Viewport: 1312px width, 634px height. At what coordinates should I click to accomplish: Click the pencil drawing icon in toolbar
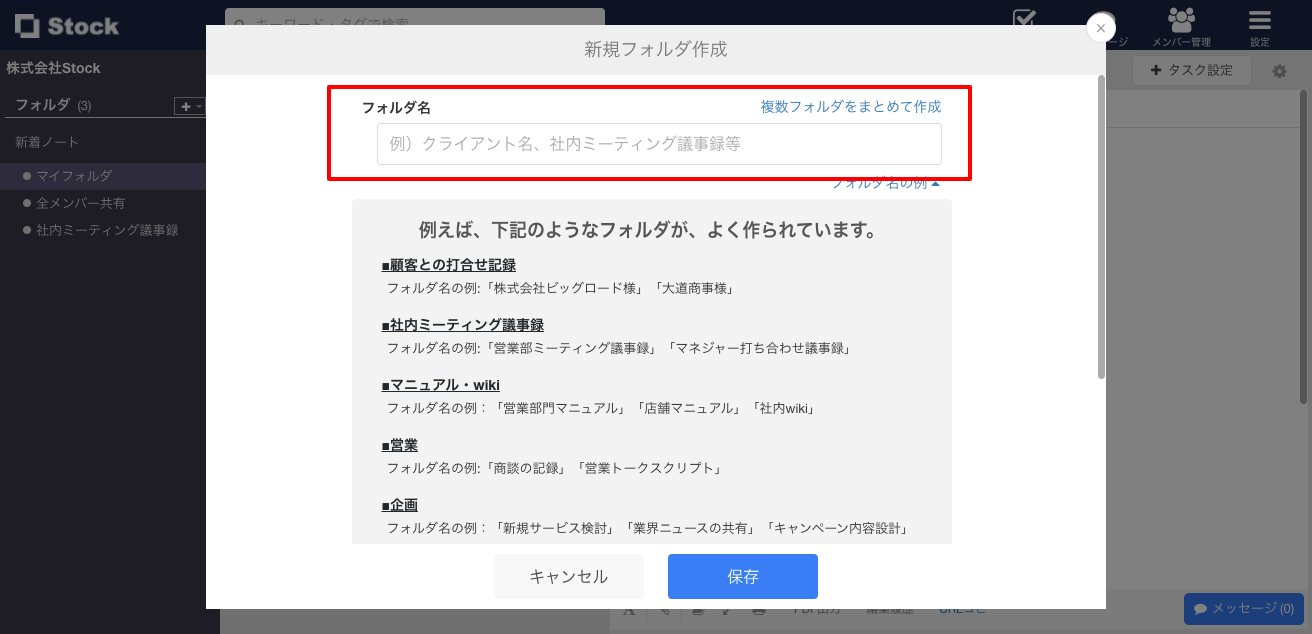point(727,610)
